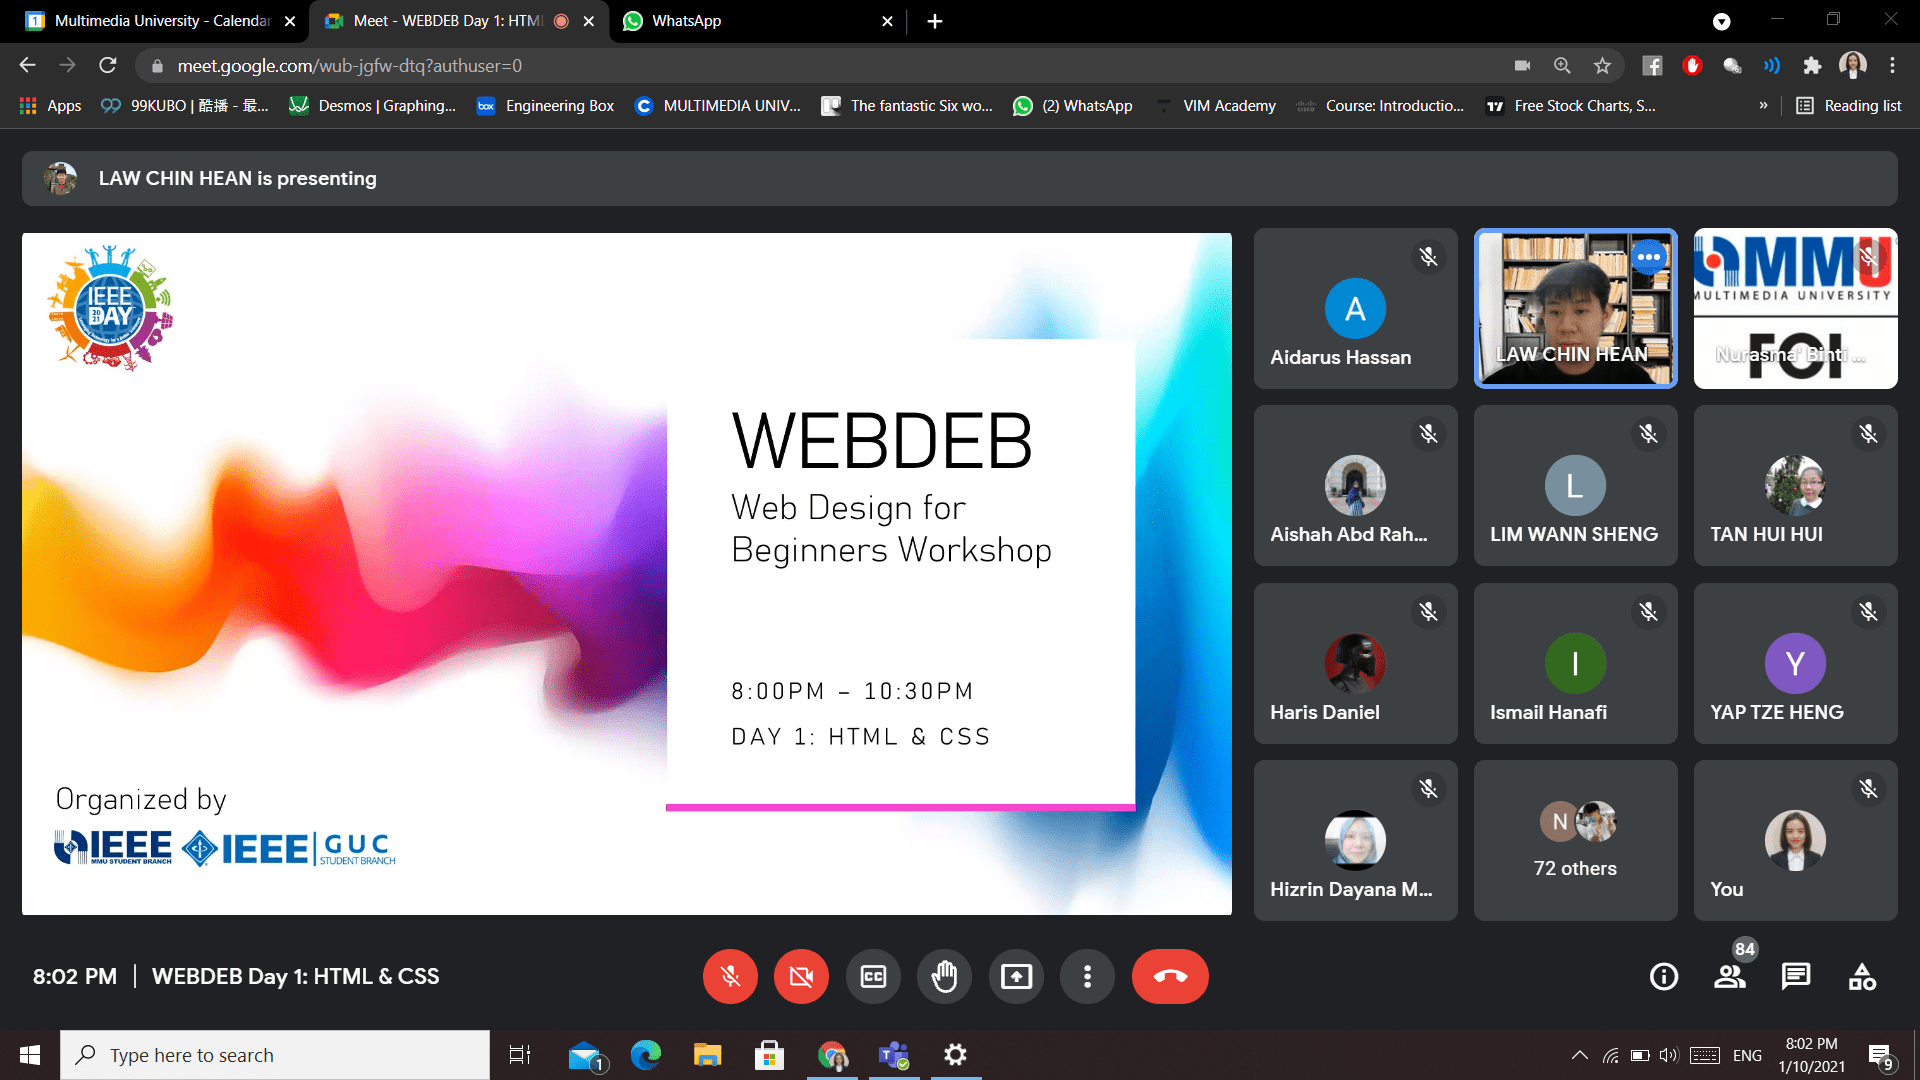
Task: Show everyone participants panel
Action: pos(1730,976)
